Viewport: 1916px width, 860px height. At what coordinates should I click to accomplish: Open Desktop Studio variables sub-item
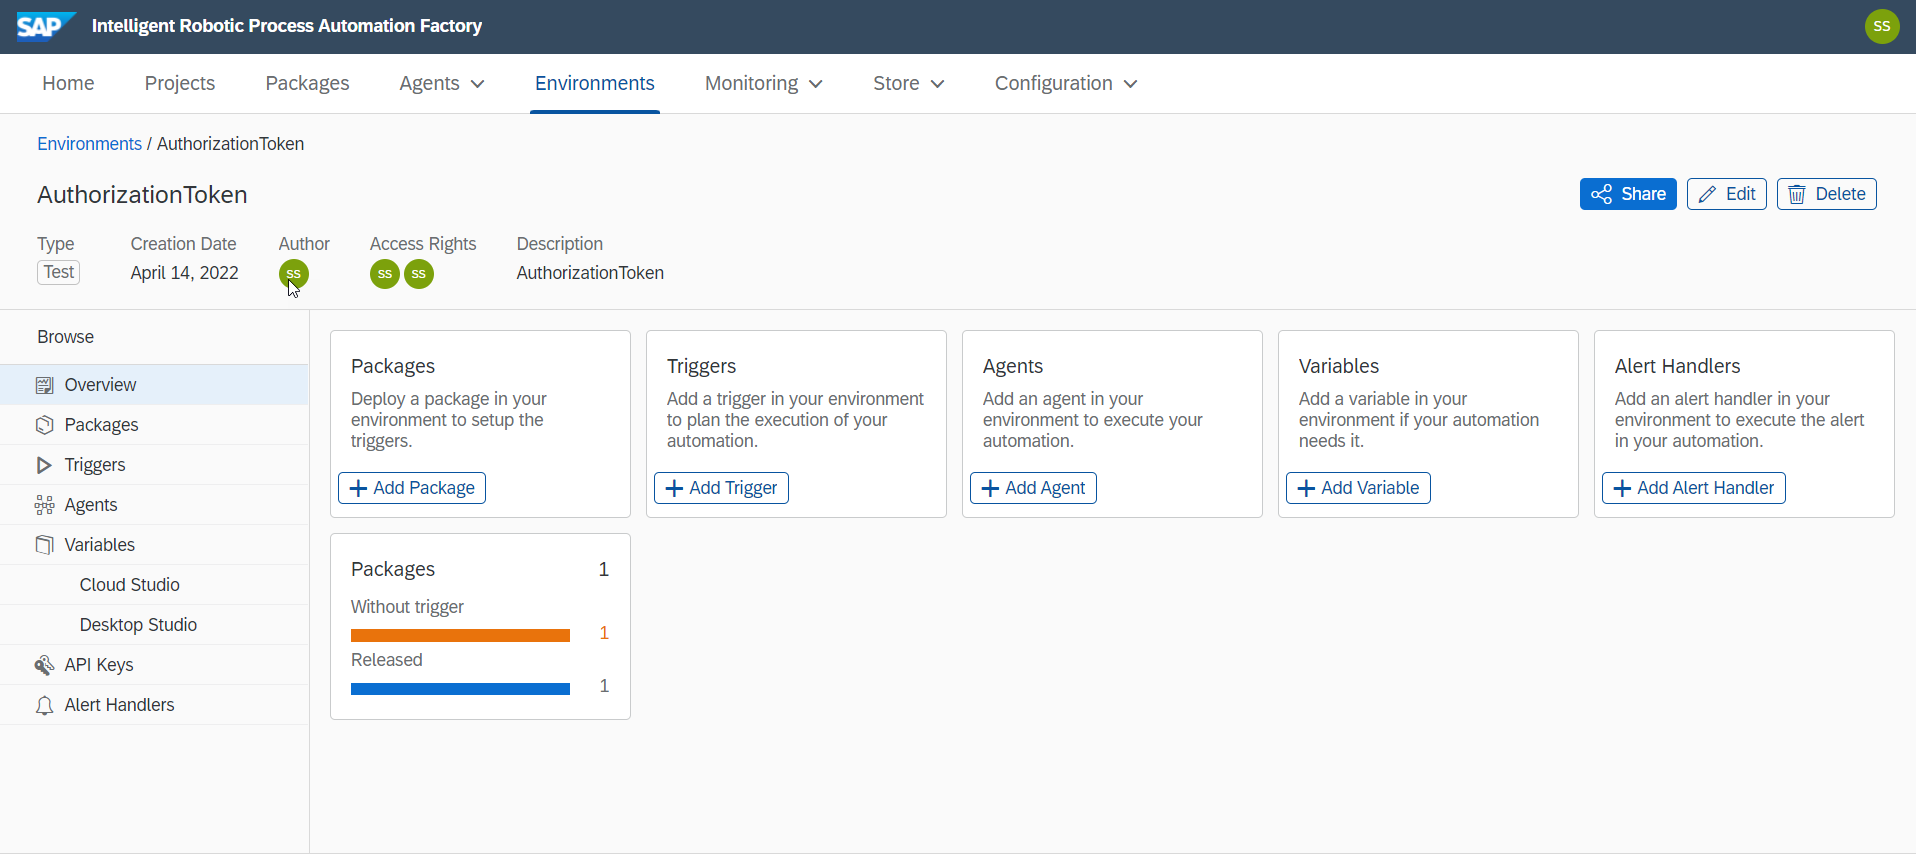154,625
